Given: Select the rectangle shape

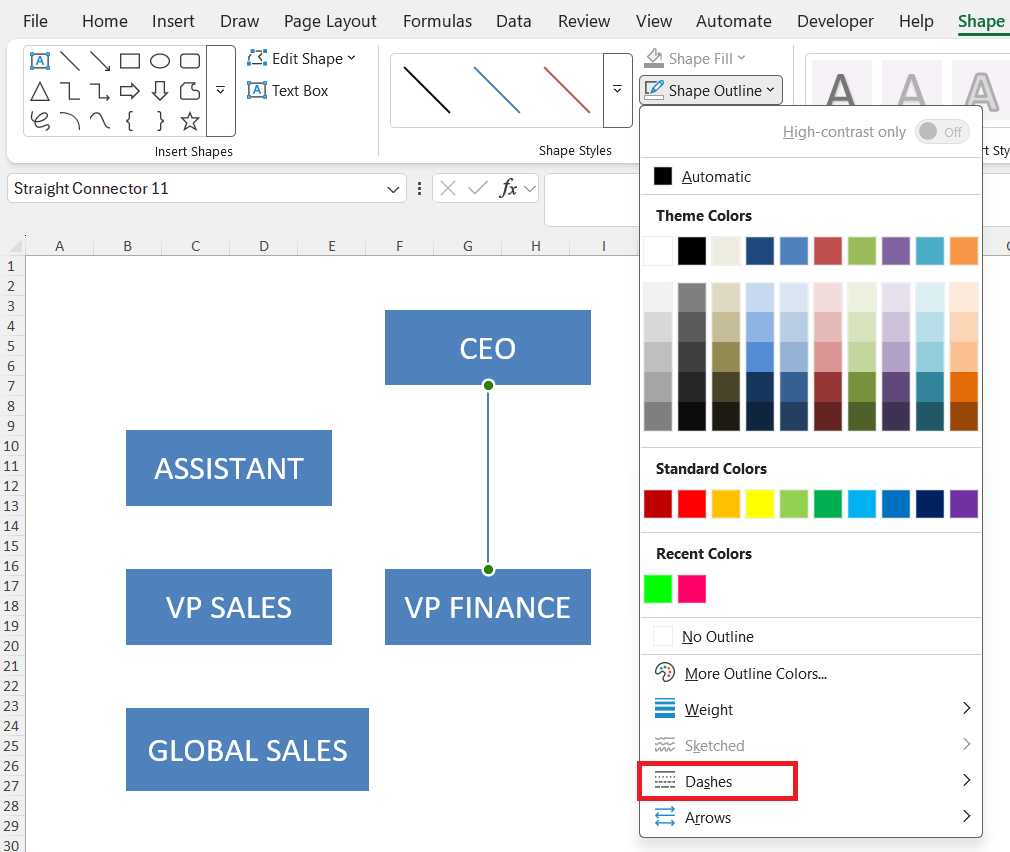Looking at the screenshot, I should pos(130,61).
